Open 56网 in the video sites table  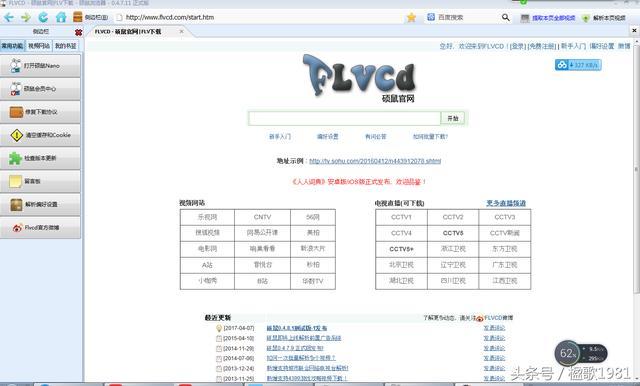[313, 217]
